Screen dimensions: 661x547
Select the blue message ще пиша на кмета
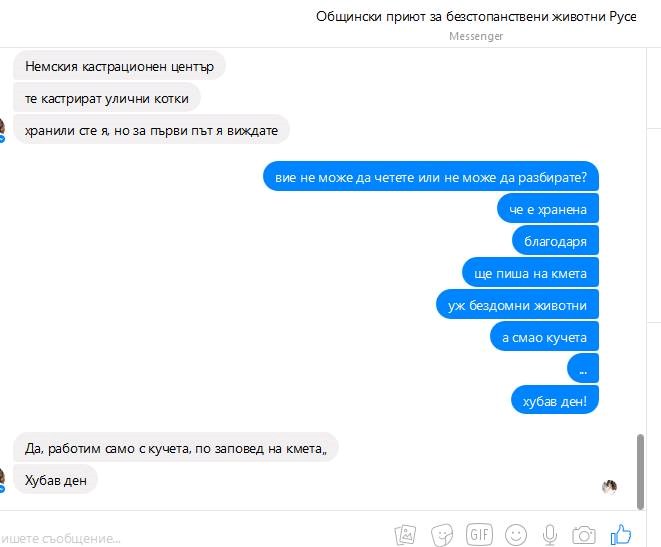[530, 273]
